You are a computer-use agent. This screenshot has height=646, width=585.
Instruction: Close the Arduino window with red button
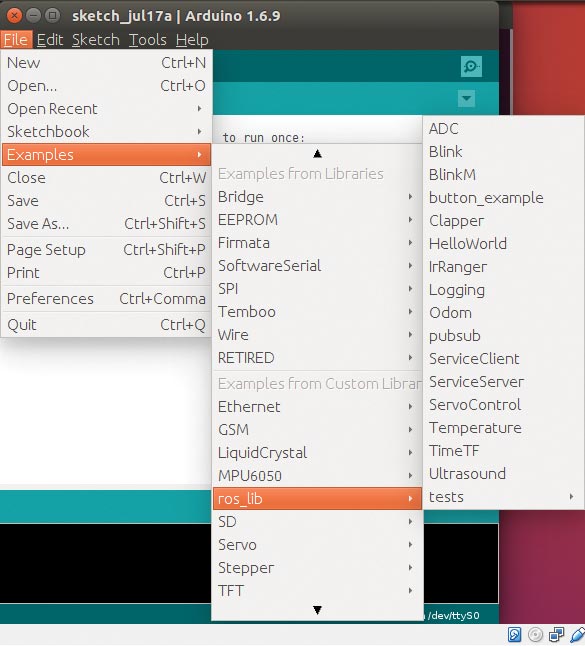(x=14, y=16)
